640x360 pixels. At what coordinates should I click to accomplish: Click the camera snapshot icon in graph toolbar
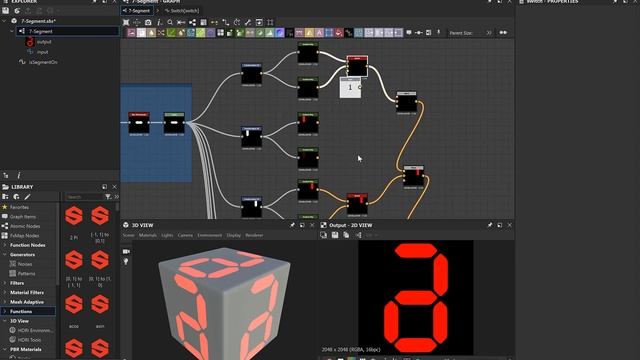point(148,22)
